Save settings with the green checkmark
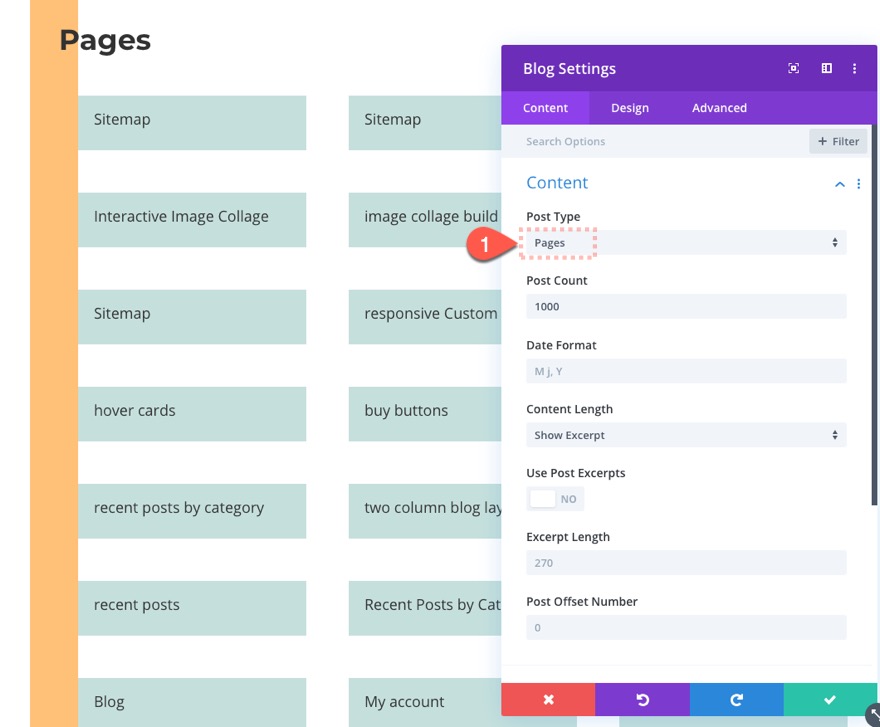The width and height of the screenshot is (880, 727). point(829,700)
